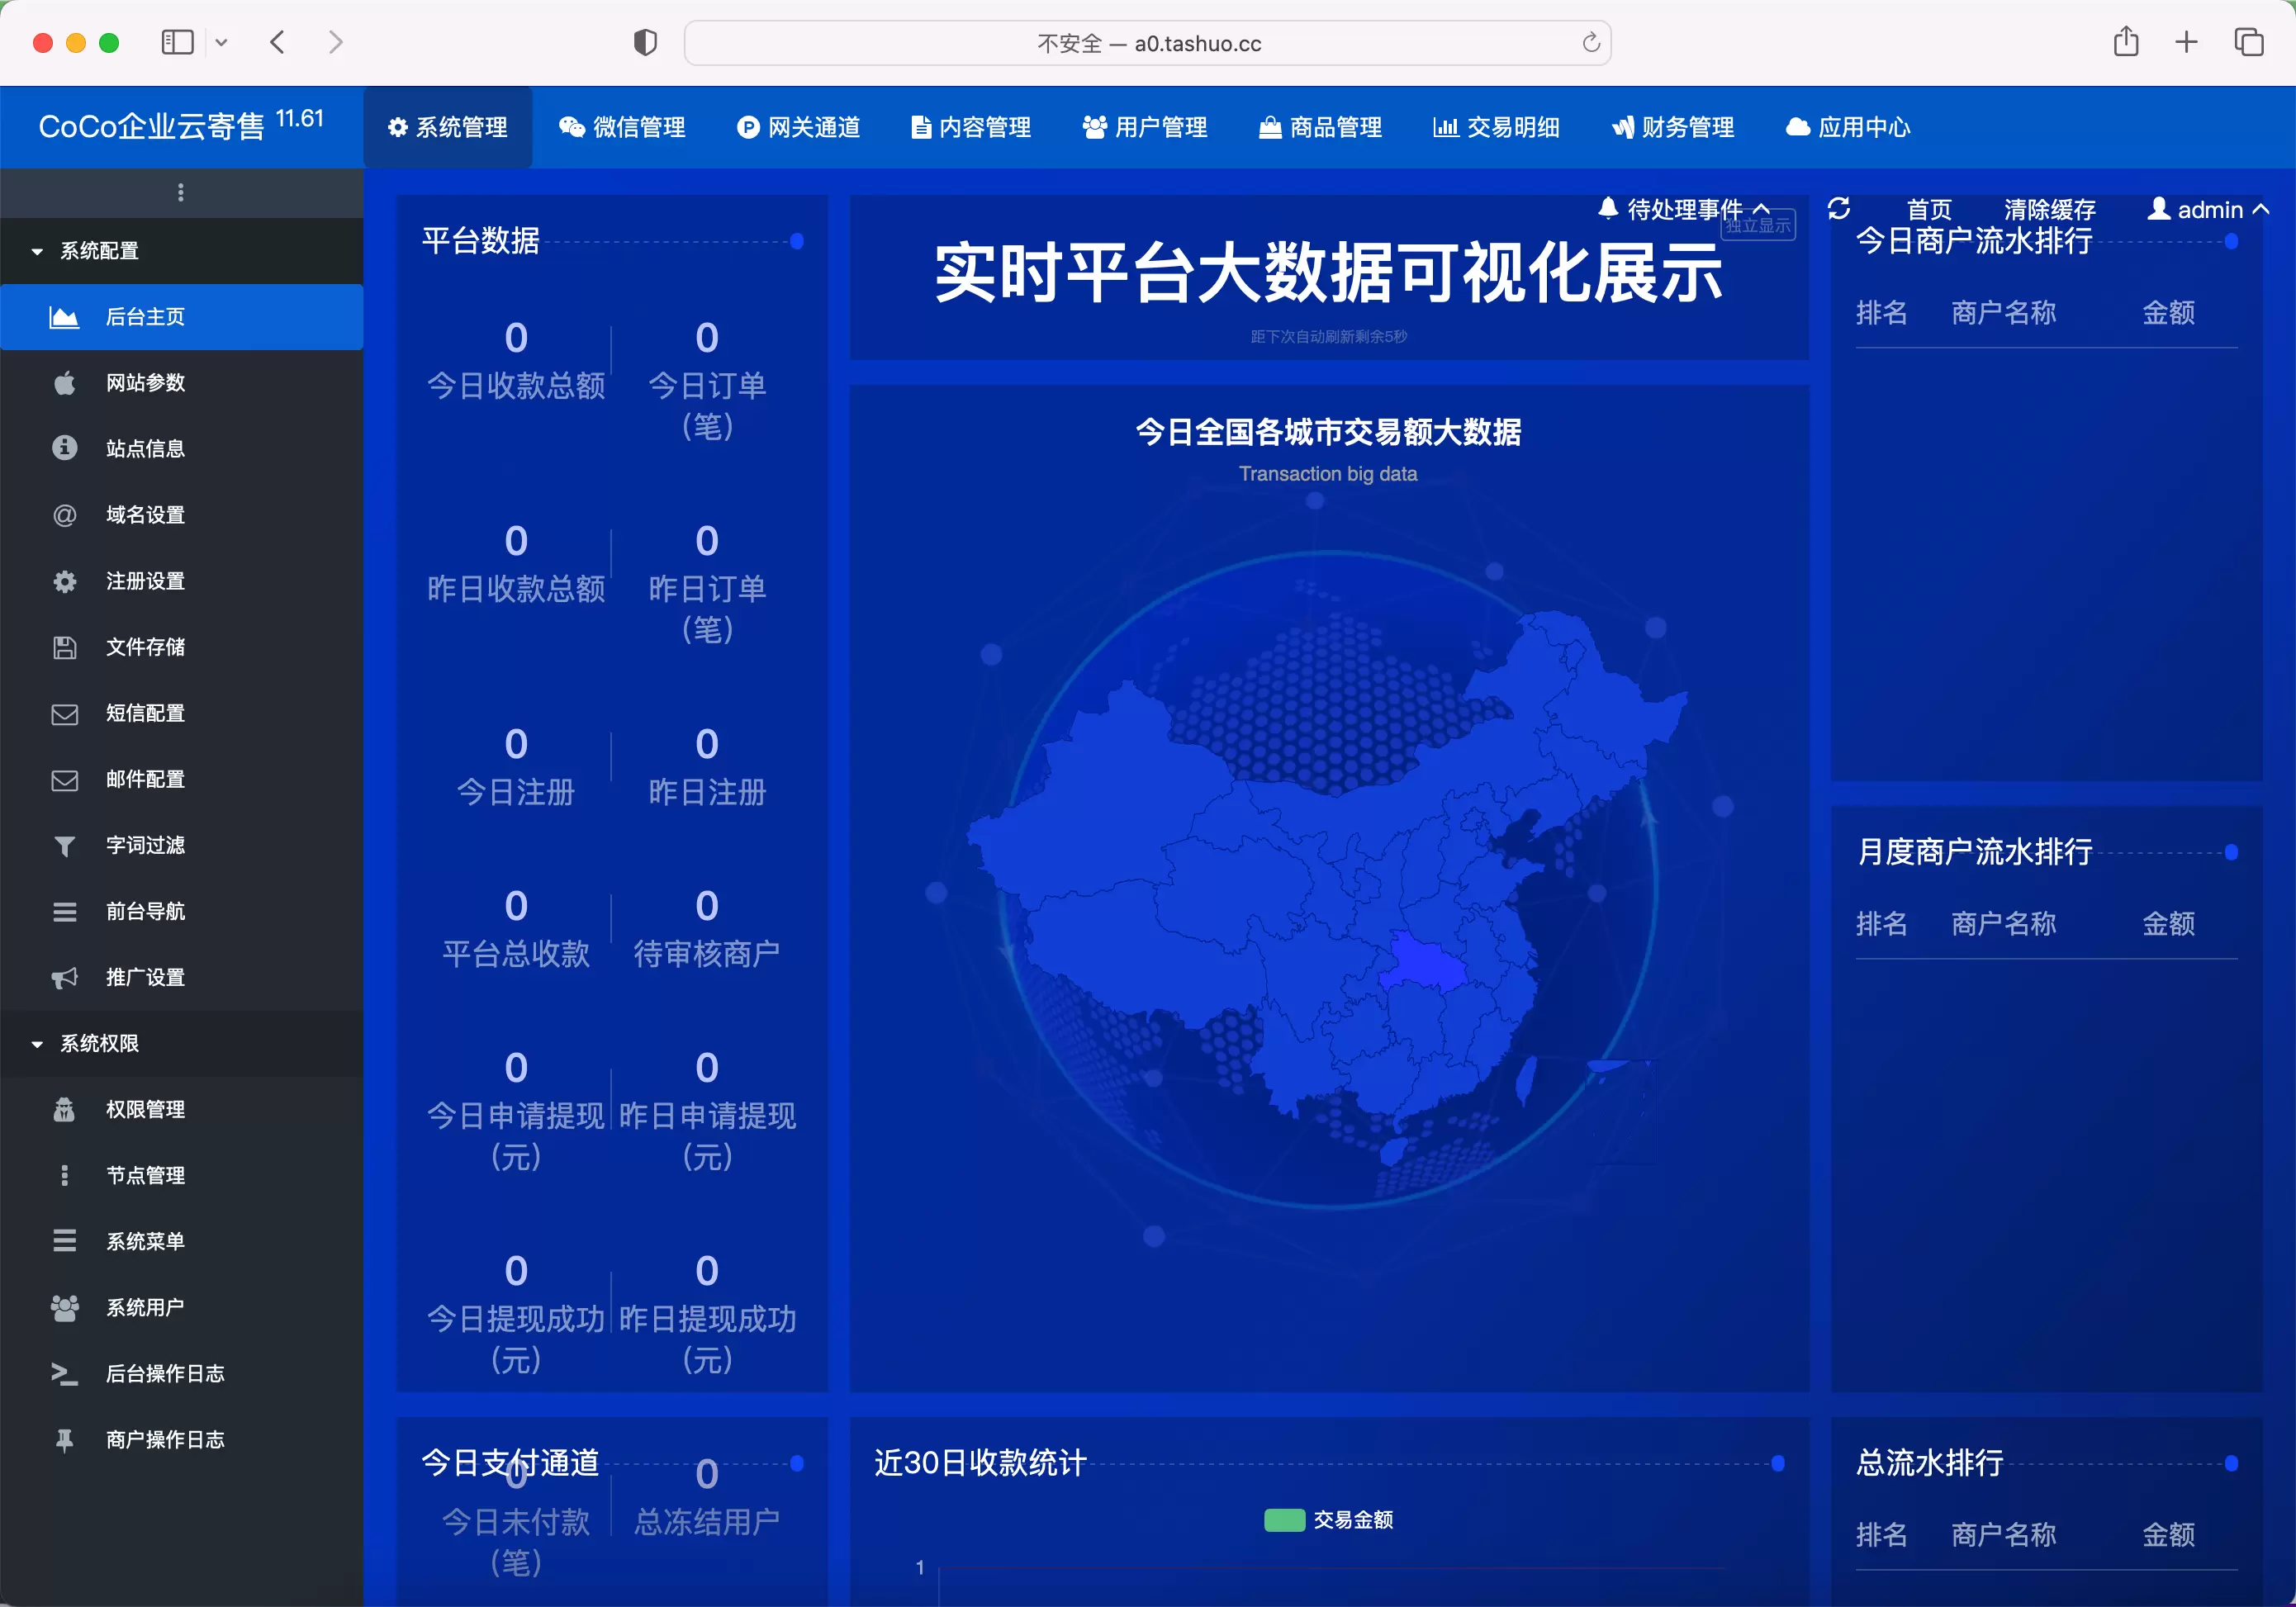The width and height of the screenshot is (2296, 1607).
Task: Click the 近30日收款统计 panel heading
Action: pyautogui.click(x=980, y=1463)
